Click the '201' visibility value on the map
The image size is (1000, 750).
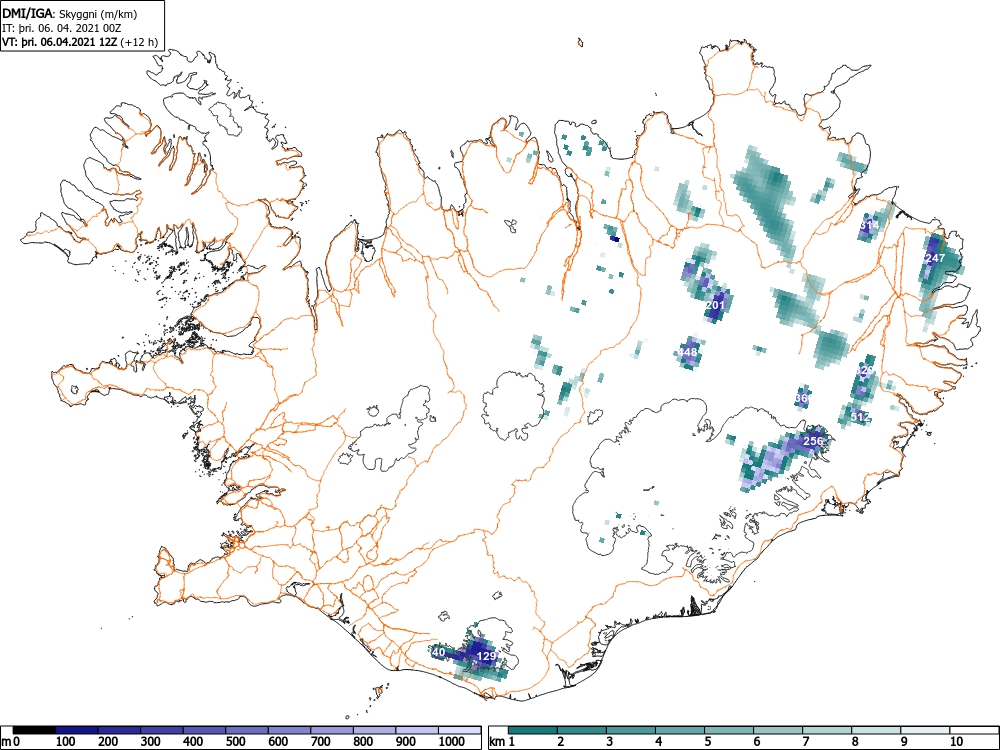716,305
